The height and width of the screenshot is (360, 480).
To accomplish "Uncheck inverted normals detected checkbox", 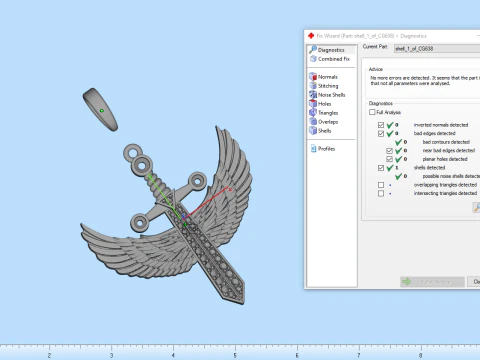I will 381,125.
